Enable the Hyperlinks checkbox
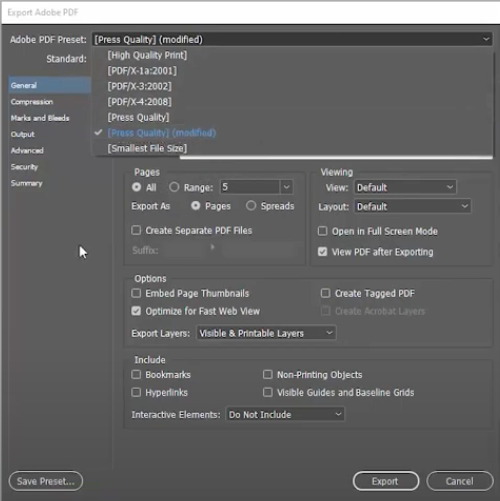The image size is (500, 501). [x=136, y=392]
